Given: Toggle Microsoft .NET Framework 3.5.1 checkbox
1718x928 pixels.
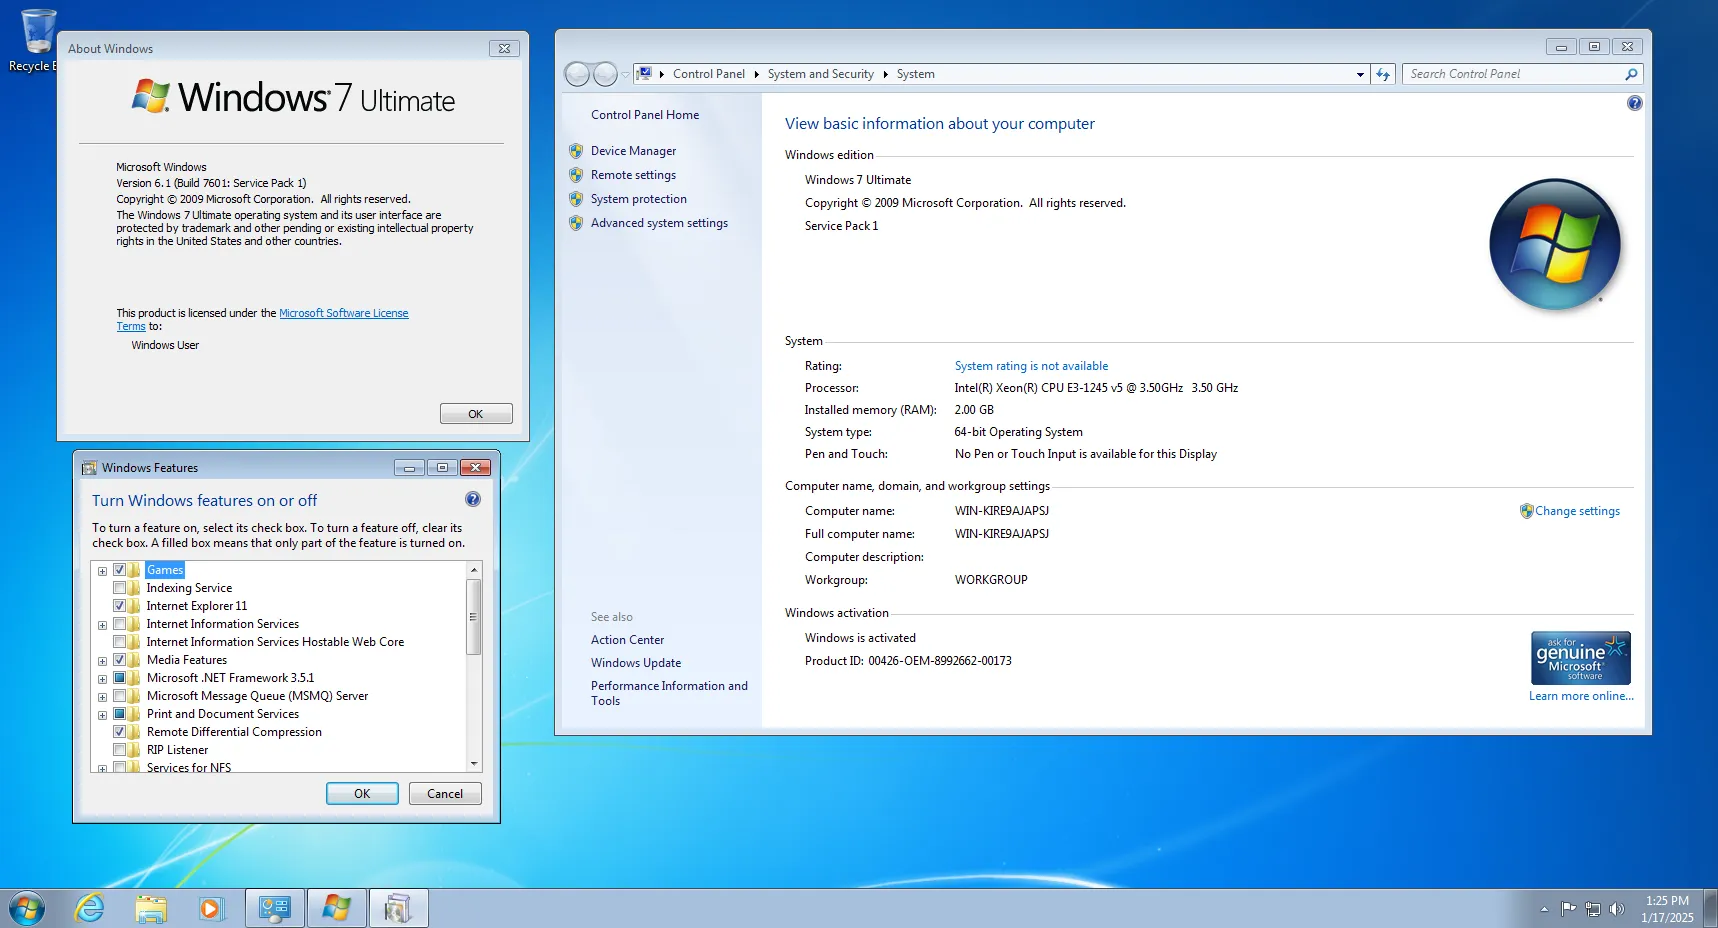Looking at the screenshot, I should pyautogui.click(x=119, y=678).
